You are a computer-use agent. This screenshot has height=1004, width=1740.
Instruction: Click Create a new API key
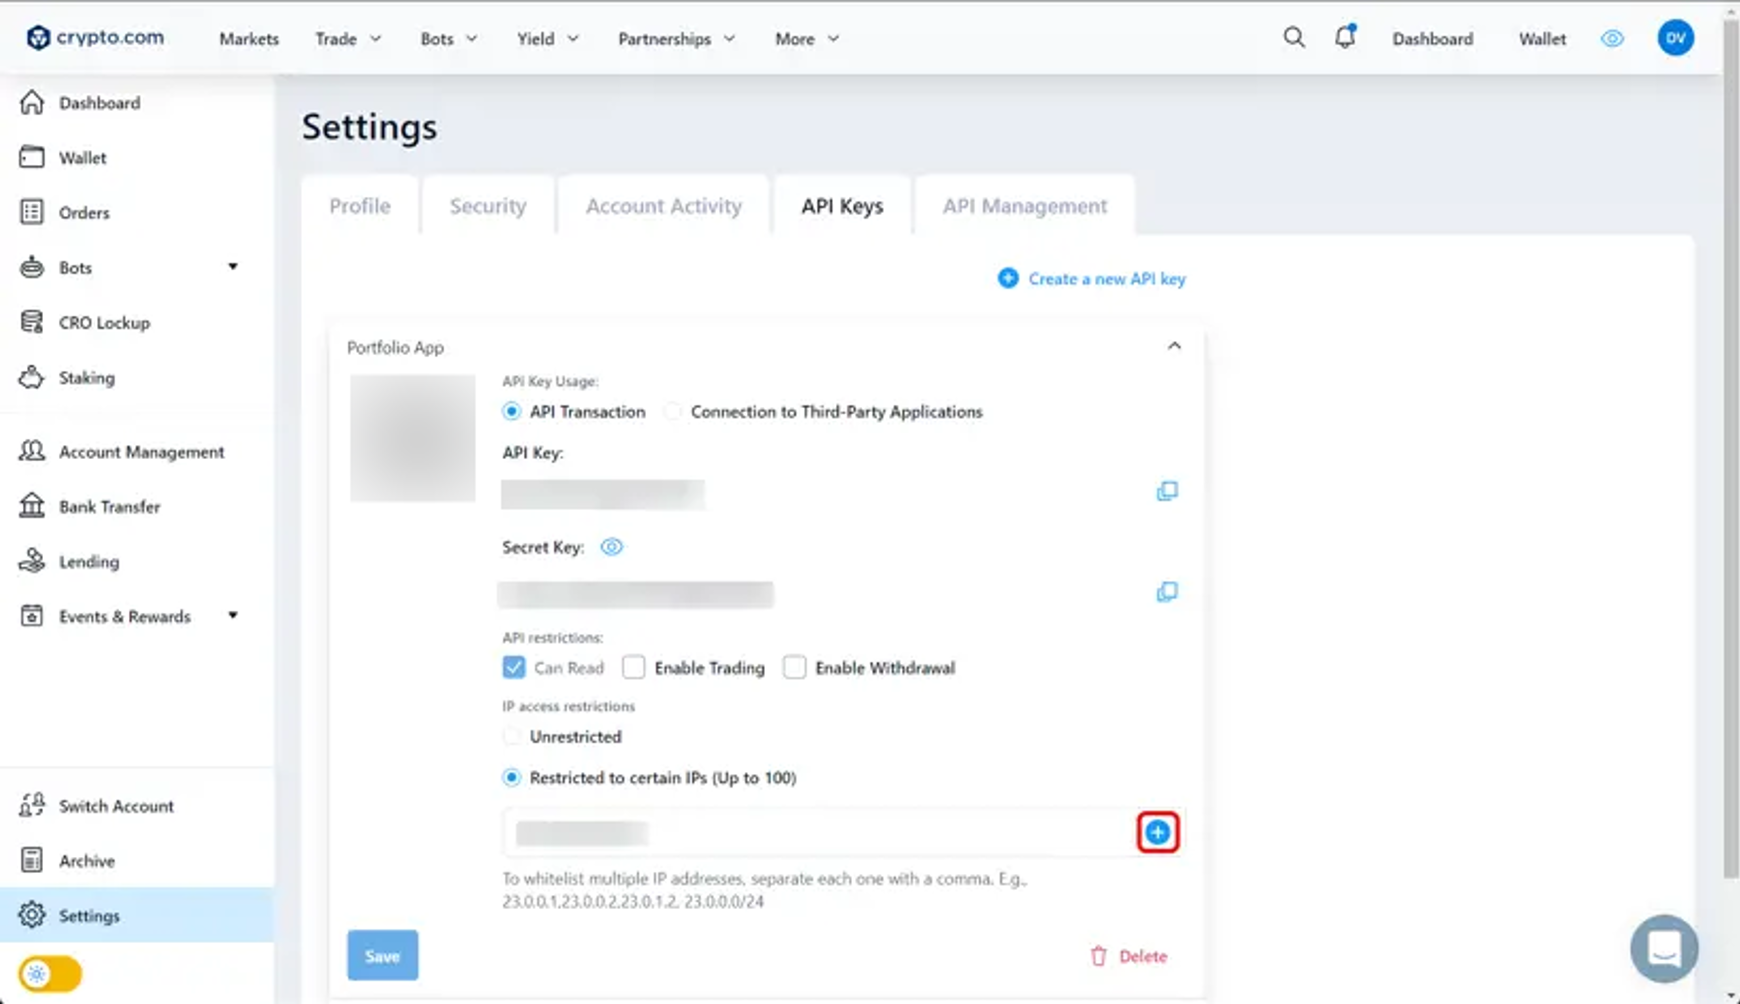(x=1092, y=279)
